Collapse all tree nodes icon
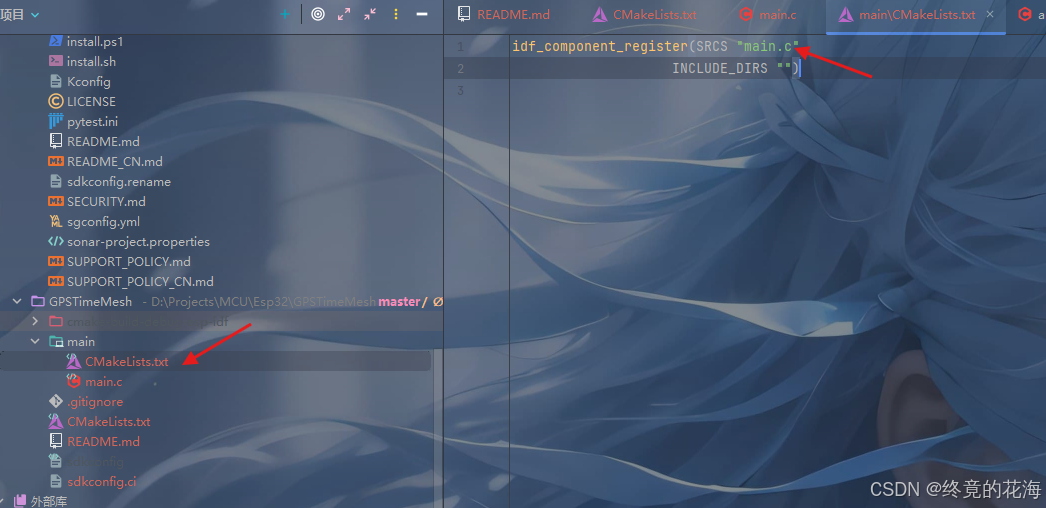 [x=370, y=14]
